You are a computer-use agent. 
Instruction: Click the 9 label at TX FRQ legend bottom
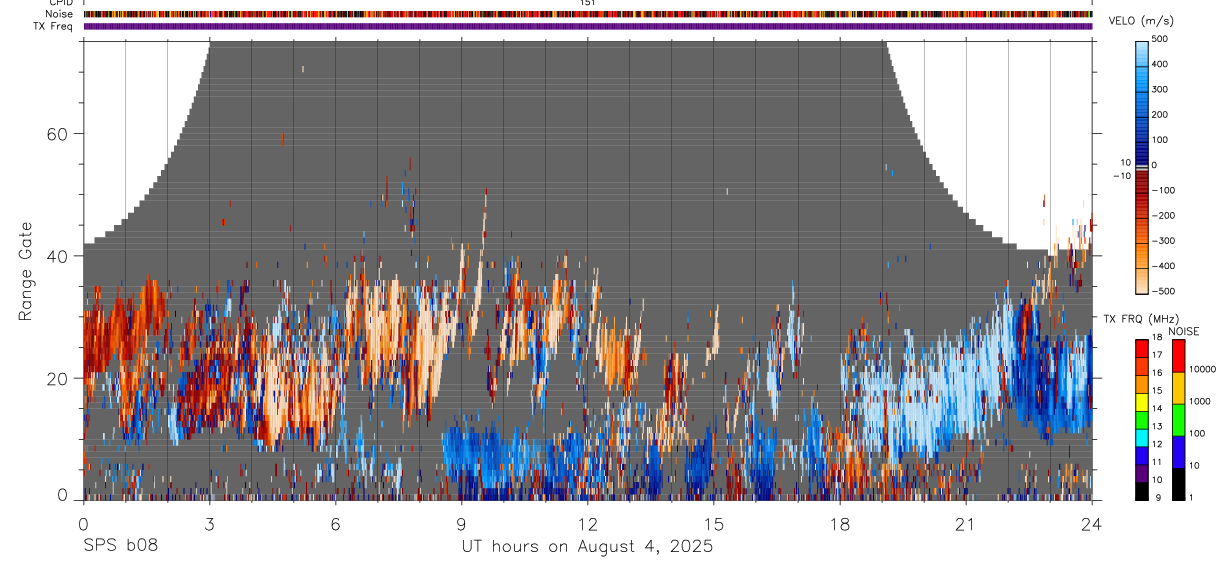pos(1157,497)
